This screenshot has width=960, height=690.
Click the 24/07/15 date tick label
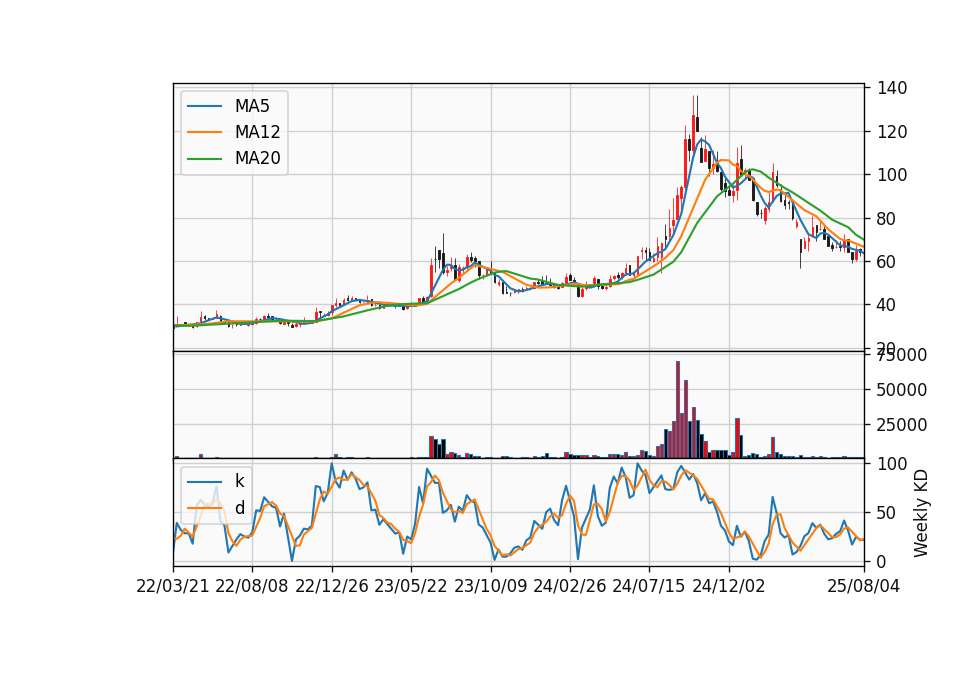point(649,586)
